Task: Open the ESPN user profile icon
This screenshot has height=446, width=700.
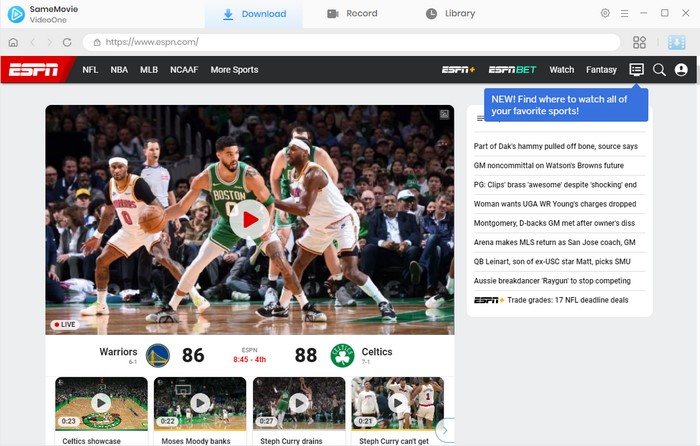Action: click(x=681, y=70)
